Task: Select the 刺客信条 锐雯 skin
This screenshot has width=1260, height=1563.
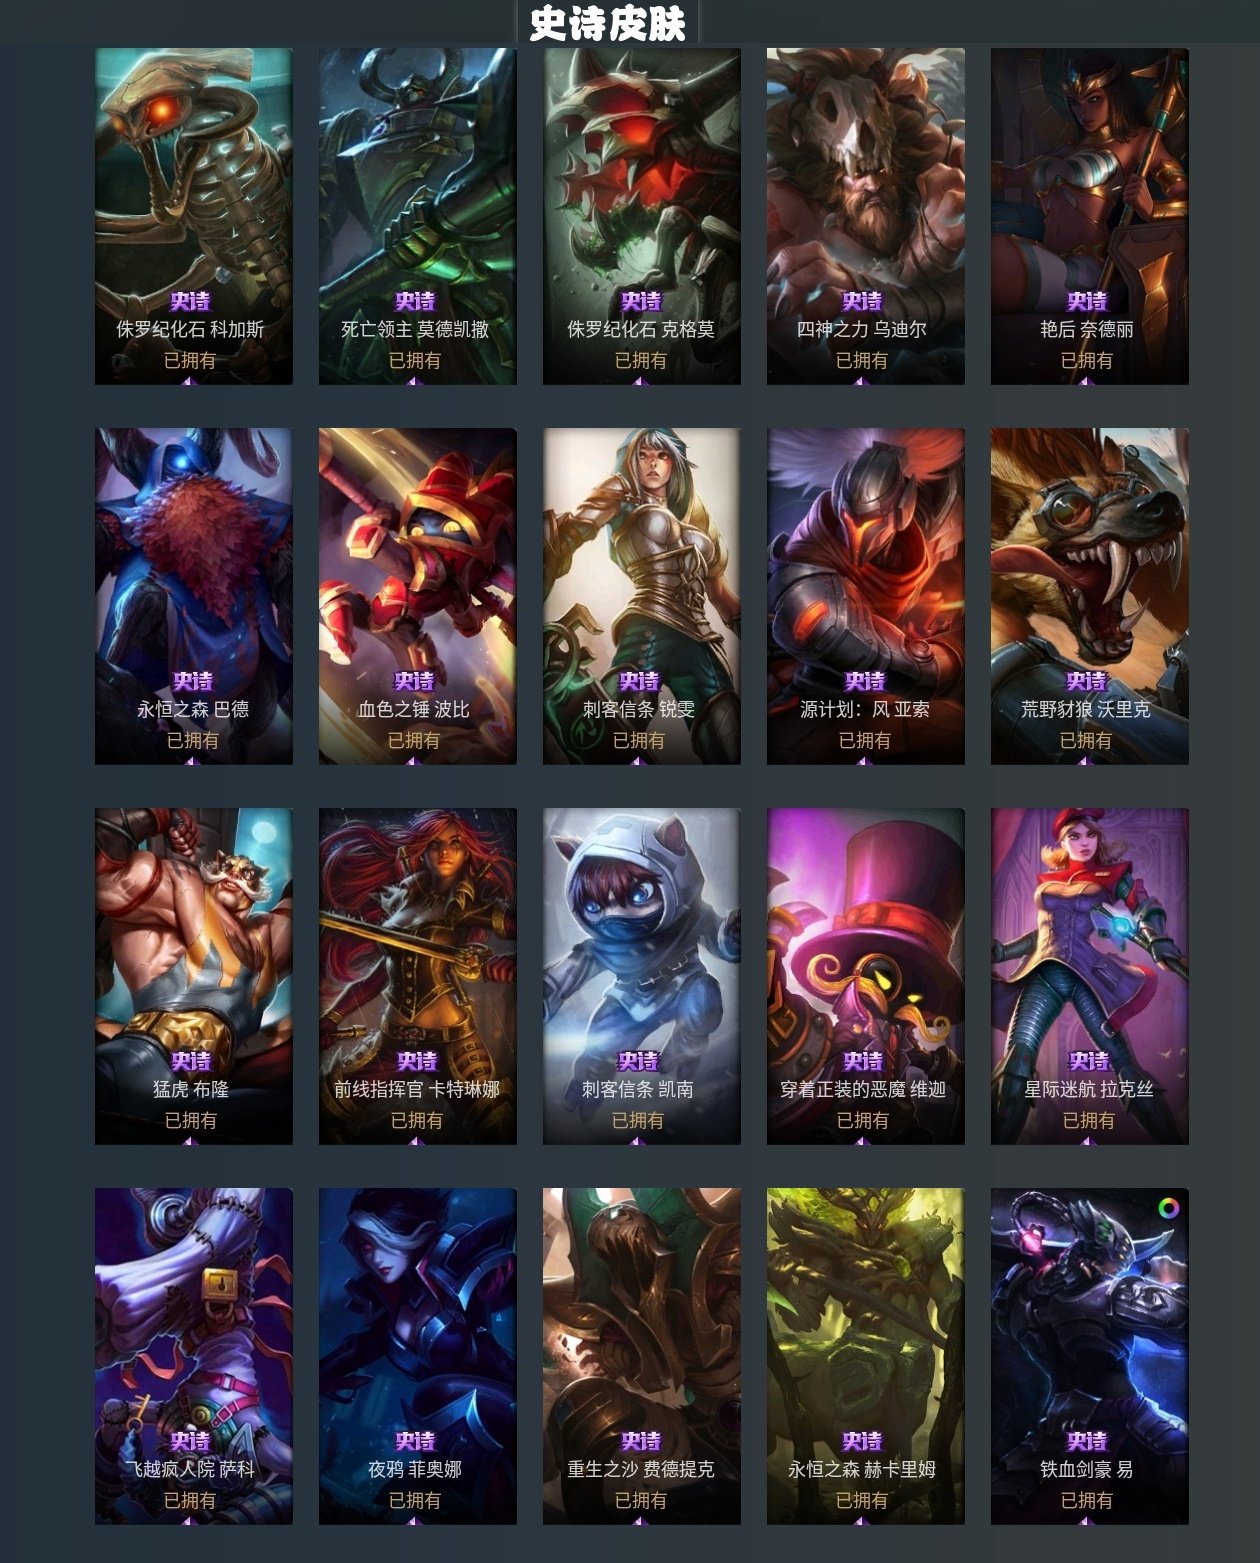Action: click(x=642, y=596)
